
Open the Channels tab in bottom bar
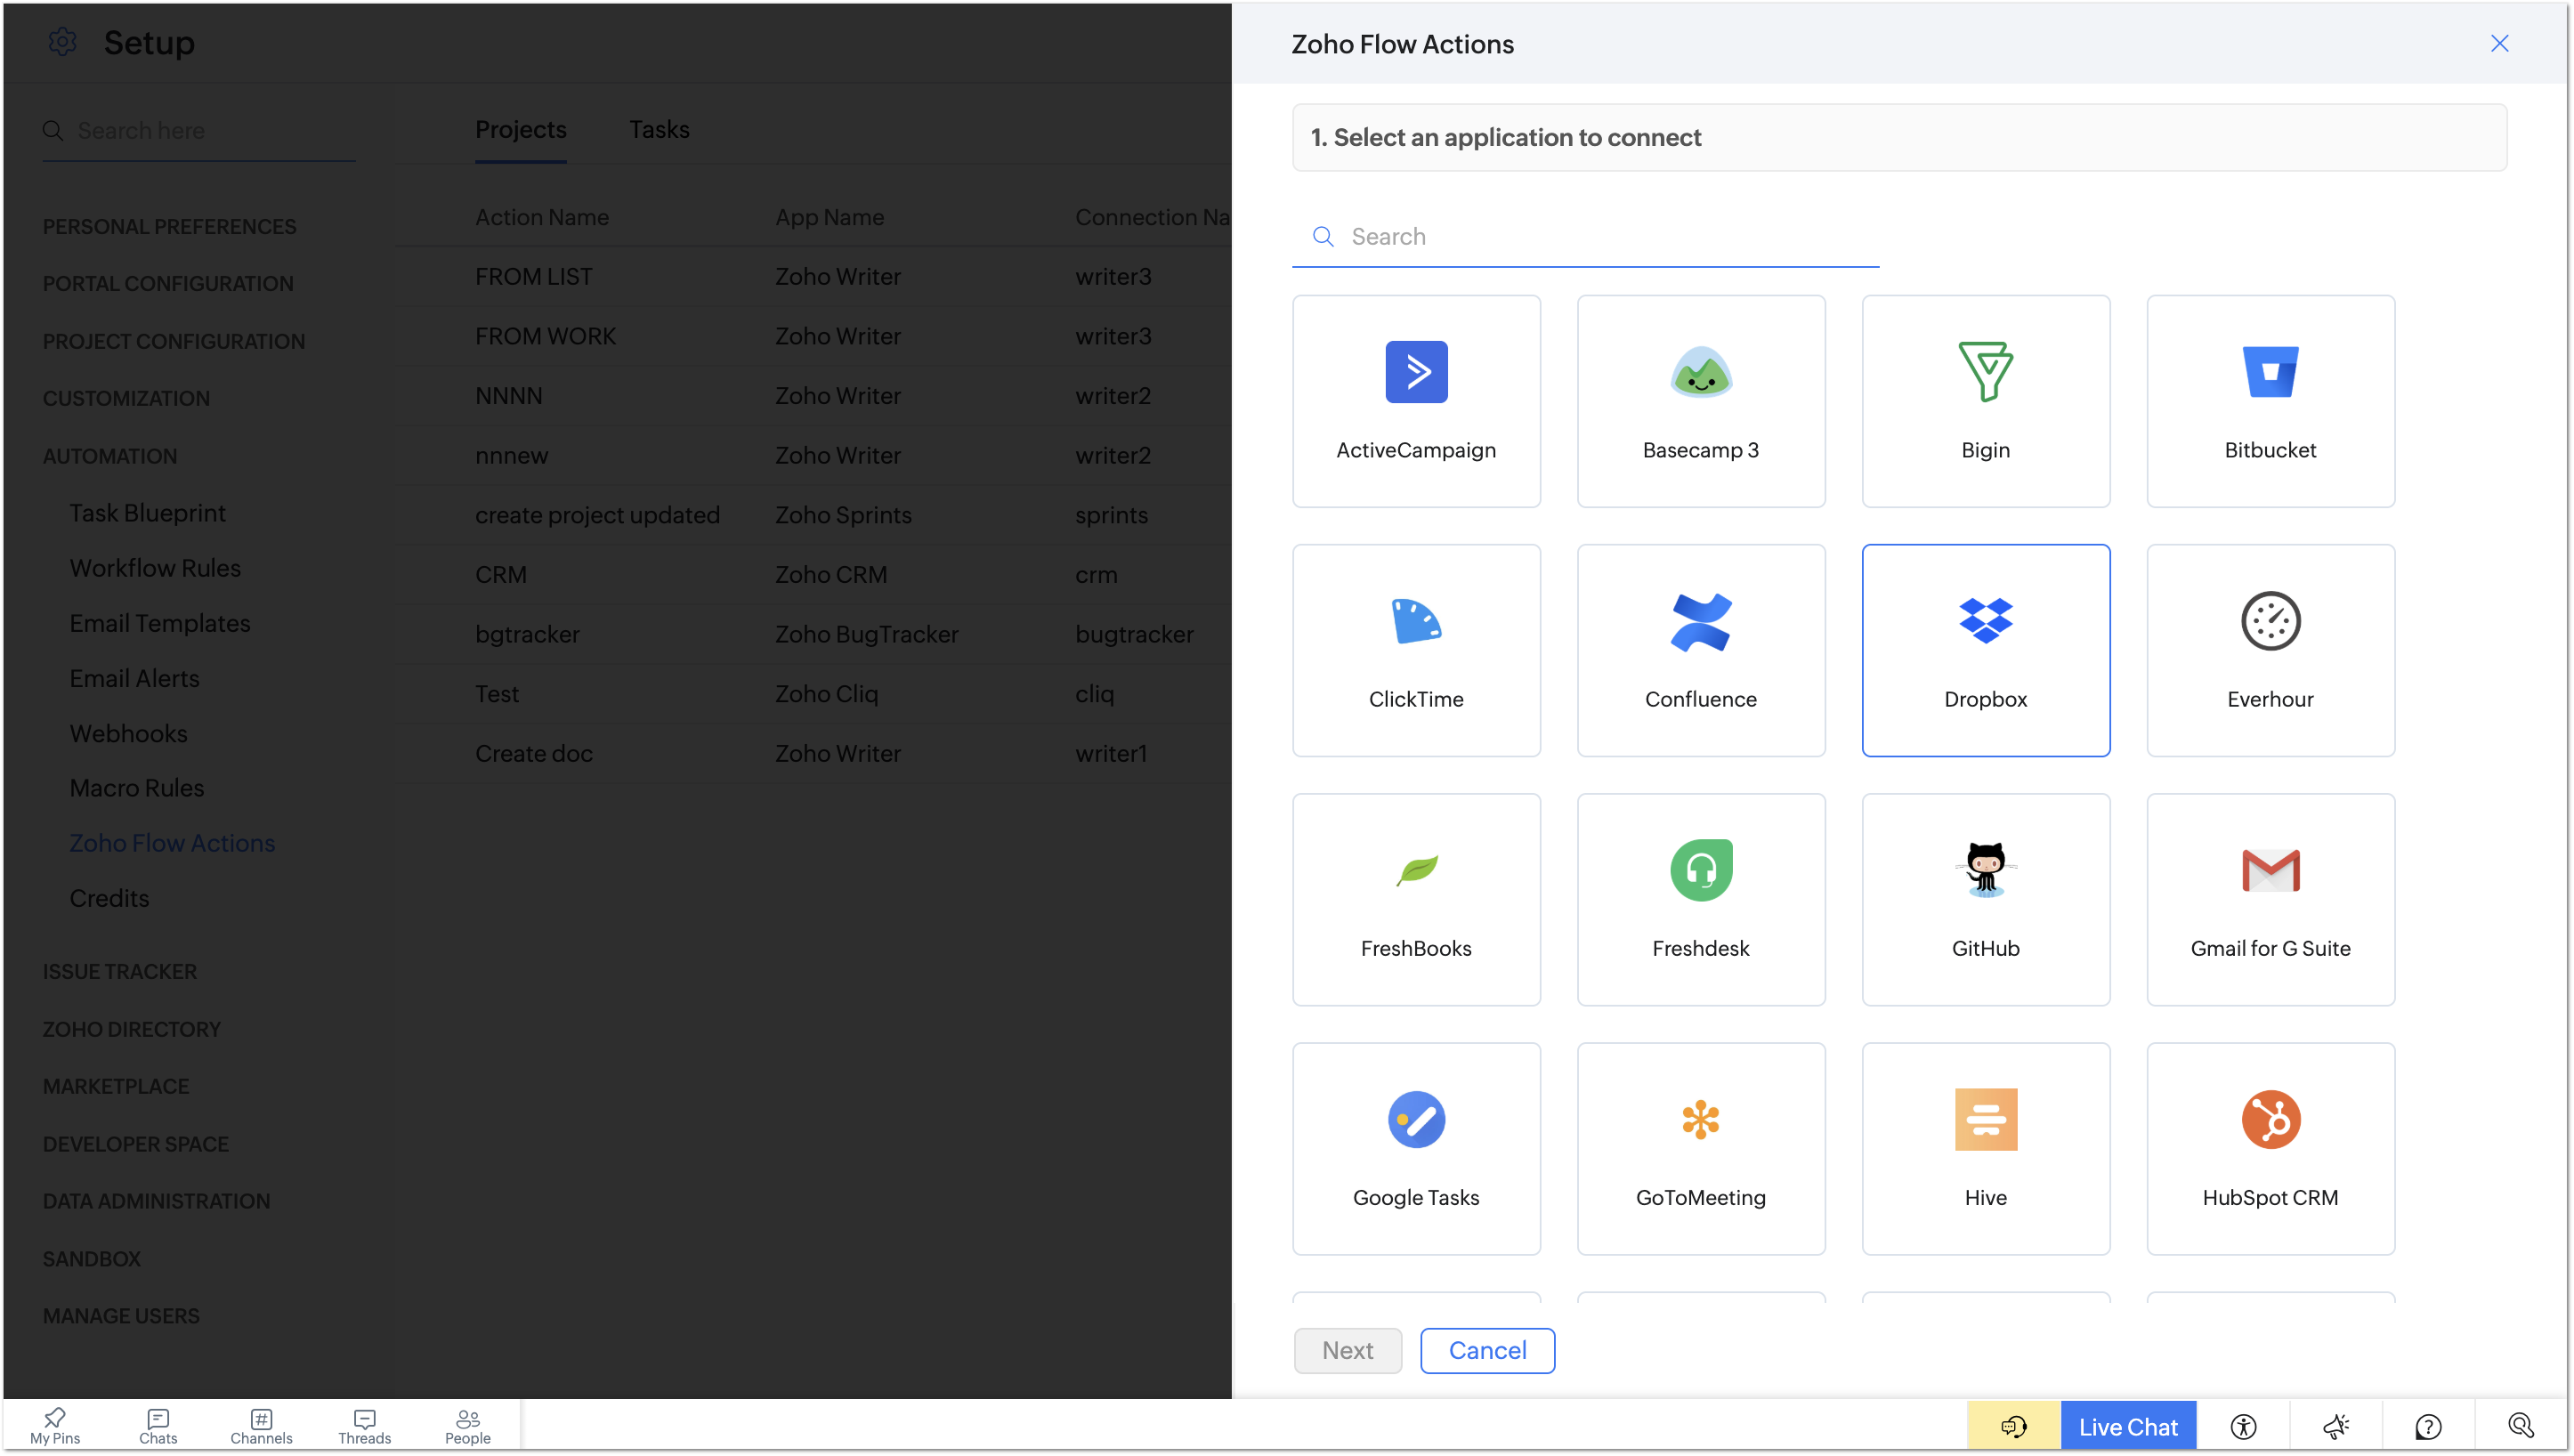point(261,1426)
